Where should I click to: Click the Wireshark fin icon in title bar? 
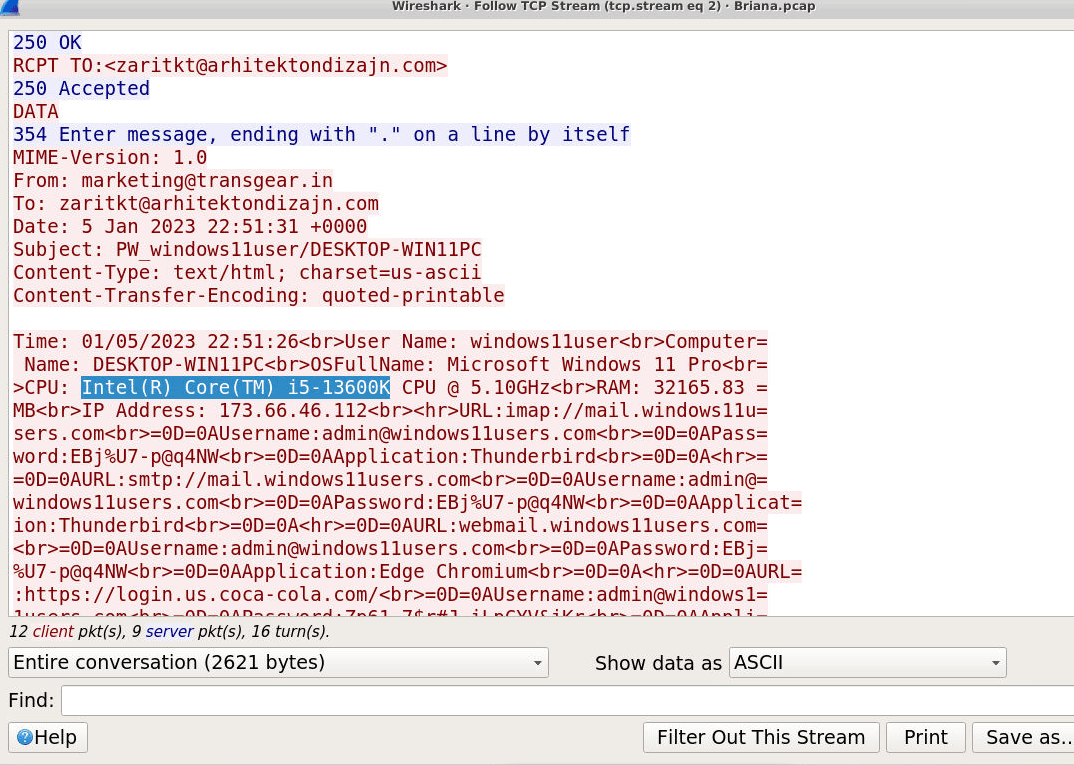[10, 7]
